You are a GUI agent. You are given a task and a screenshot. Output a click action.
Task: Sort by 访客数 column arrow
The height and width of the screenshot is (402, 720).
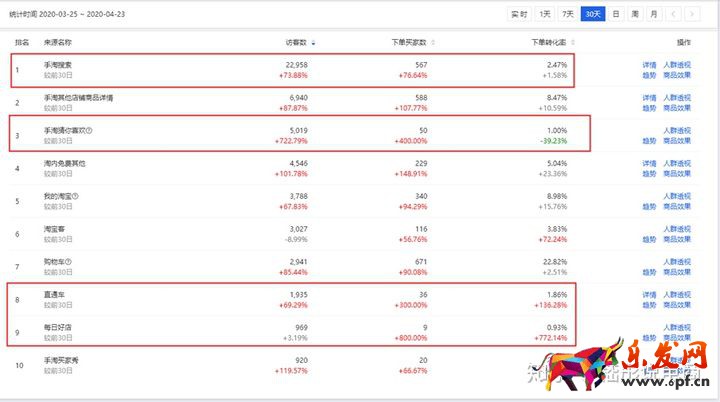313,43
